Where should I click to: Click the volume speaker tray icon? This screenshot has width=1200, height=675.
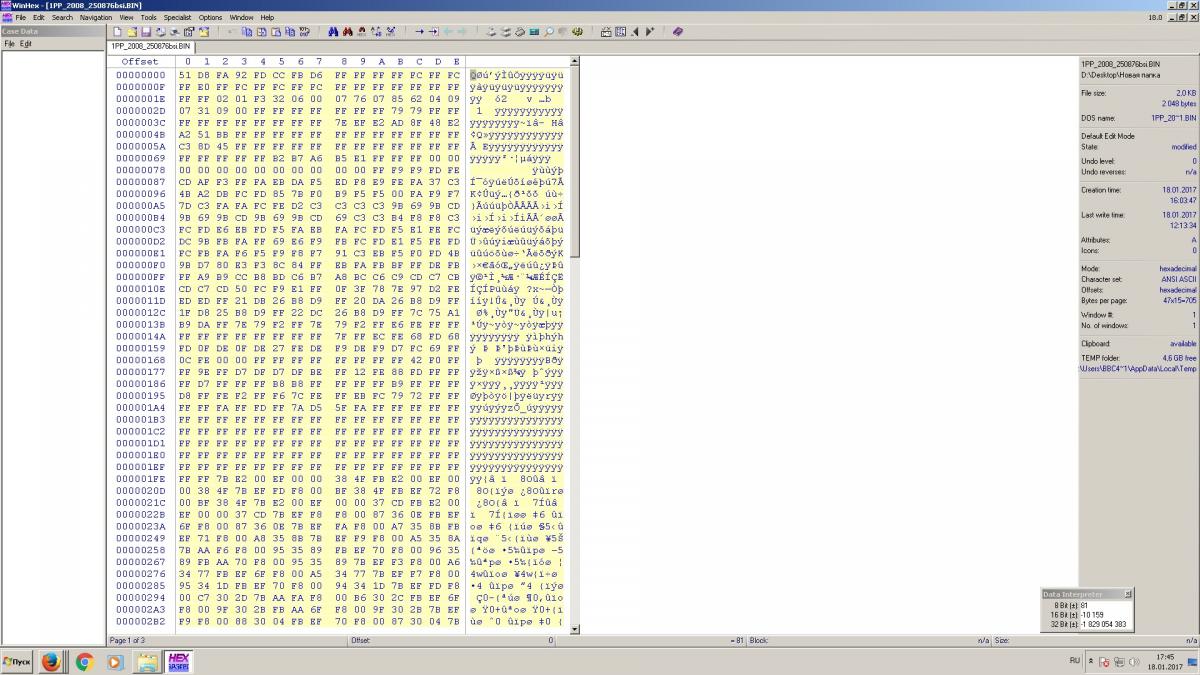click(1135, 661)
